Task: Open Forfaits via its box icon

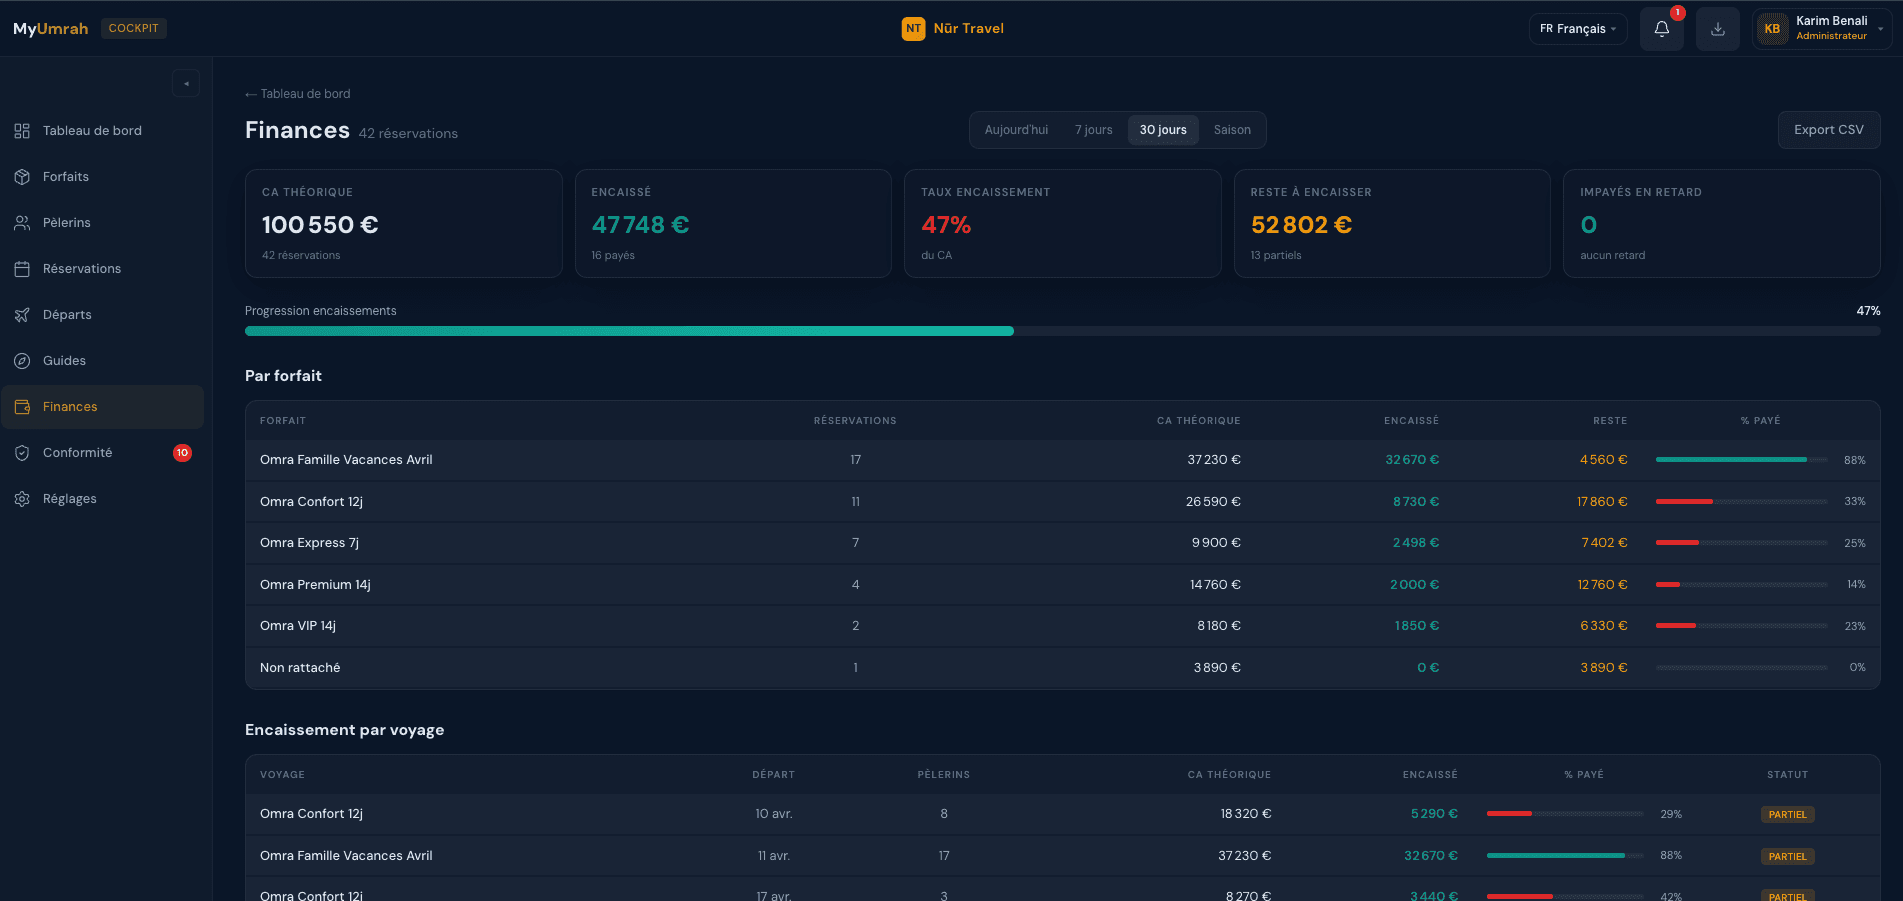Action: [x=22, y=177]
